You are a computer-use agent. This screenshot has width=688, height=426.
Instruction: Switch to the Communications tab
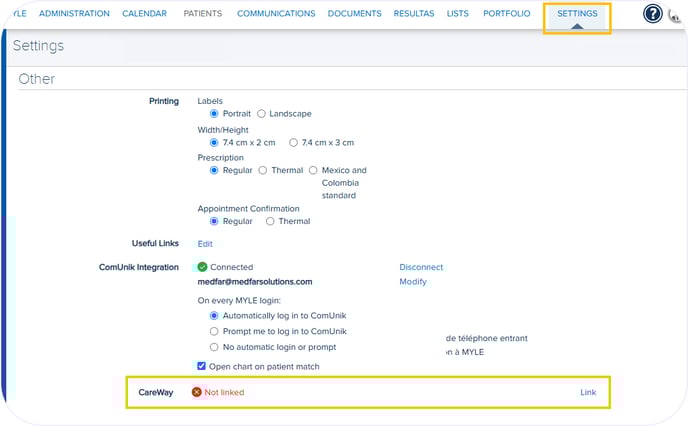click(276, 14)
